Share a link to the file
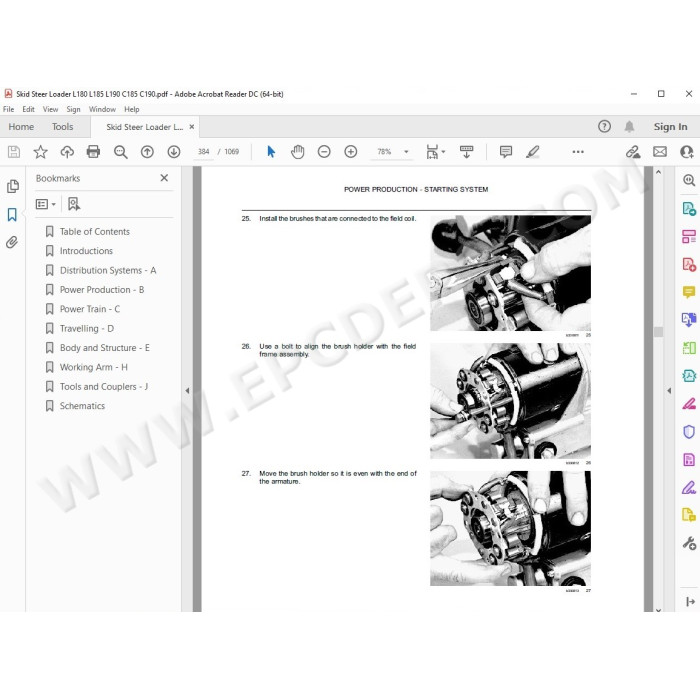 pos(633,152)
